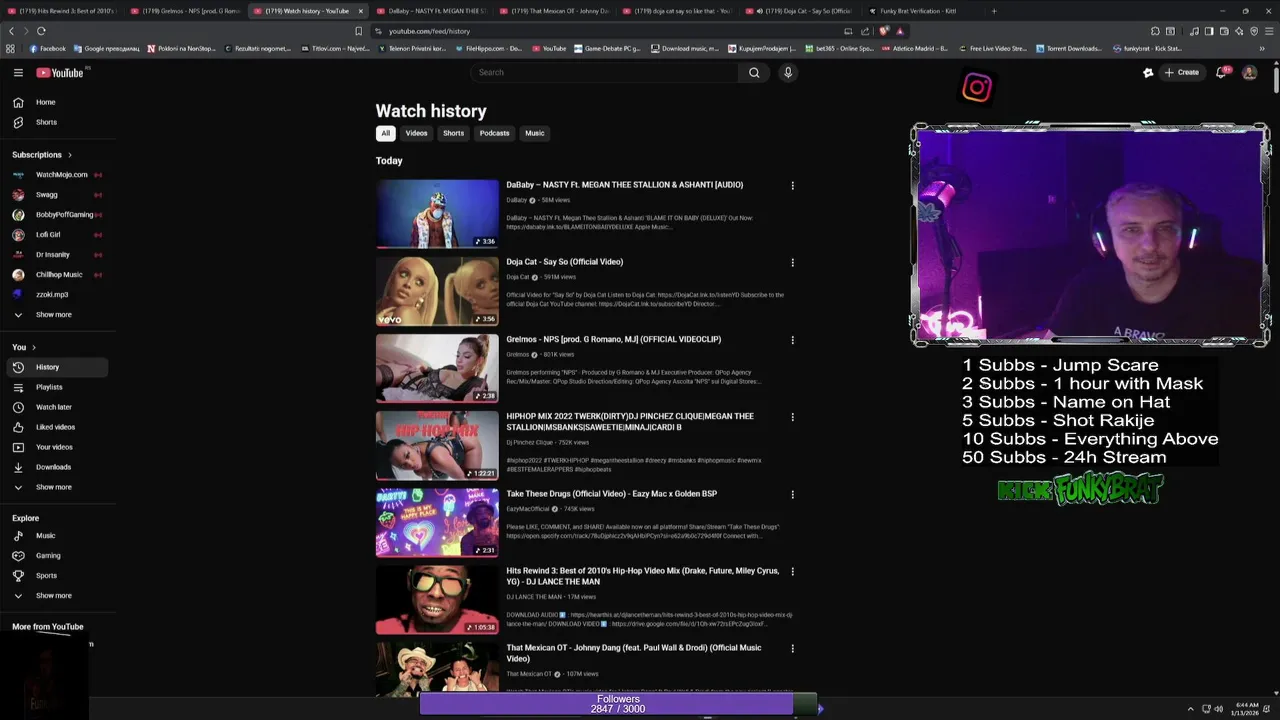The height and width of the screenshot is (720, 1280).
Task: Click the YouTube search field
Action: (x=605, y=72)
